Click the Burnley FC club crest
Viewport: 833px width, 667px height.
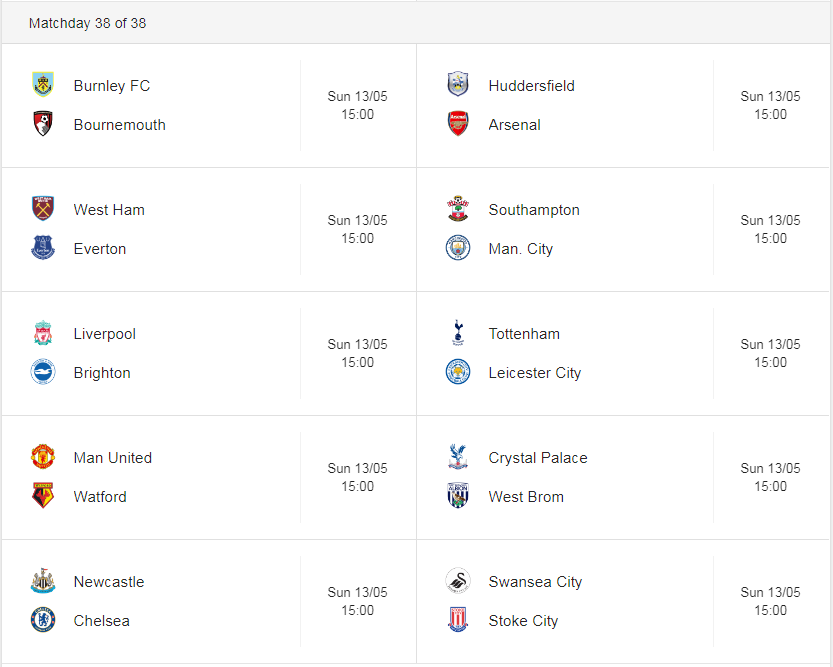point(43,85)
